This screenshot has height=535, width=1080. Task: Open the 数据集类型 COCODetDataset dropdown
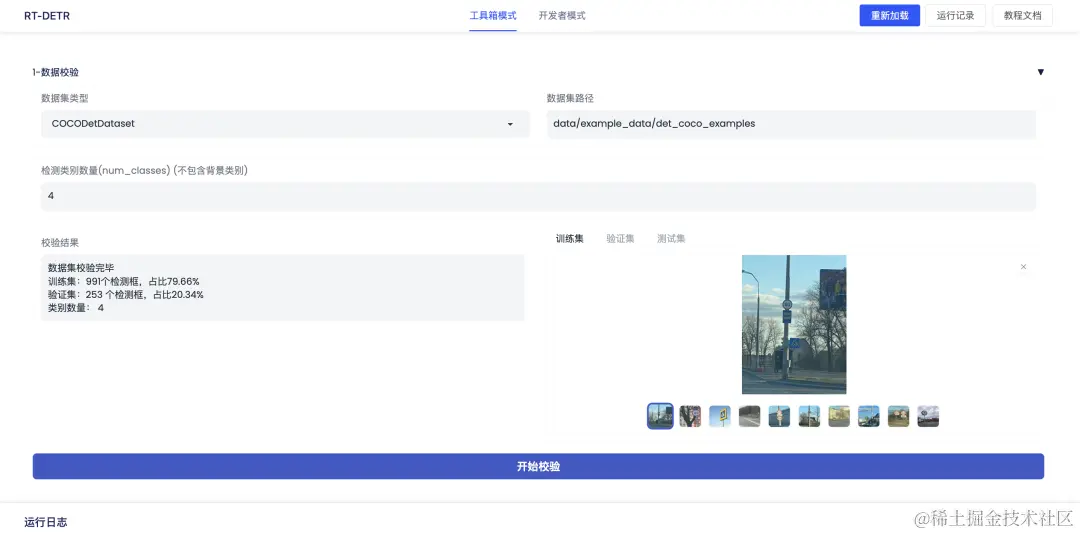click(285, 124)
